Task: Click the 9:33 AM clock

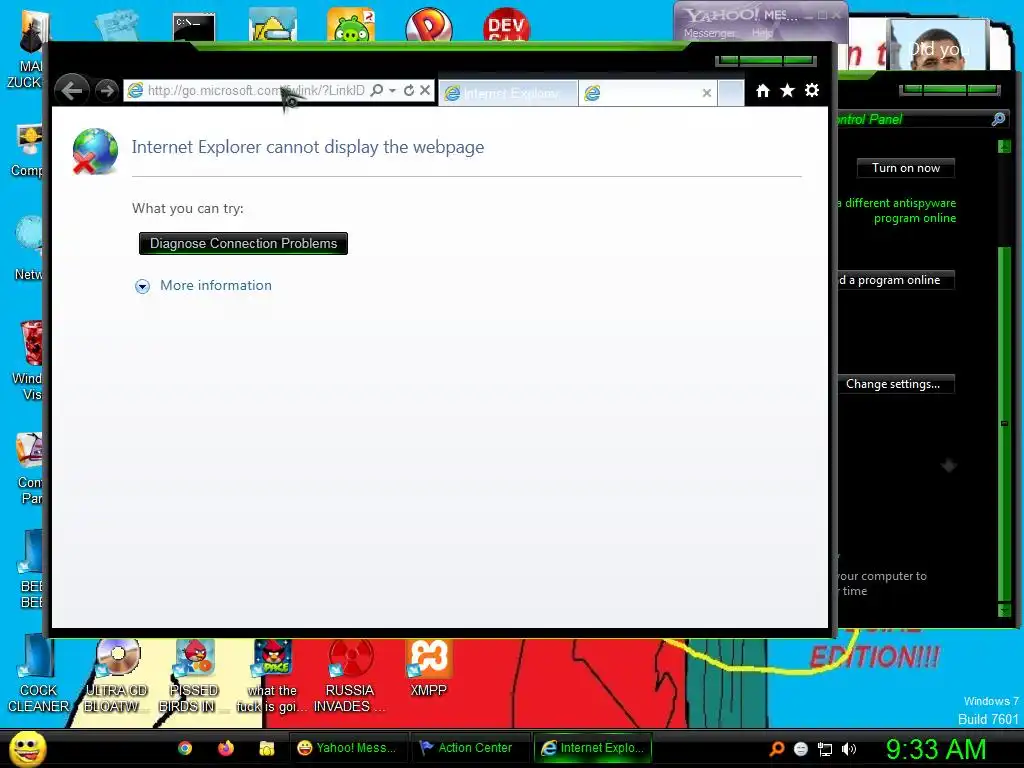Action: click(x=935, y=749)
